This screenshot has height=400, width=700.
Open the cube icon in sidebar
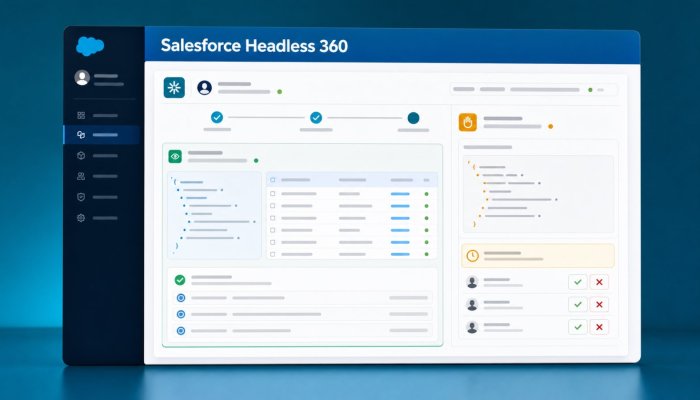pos(81,155)
